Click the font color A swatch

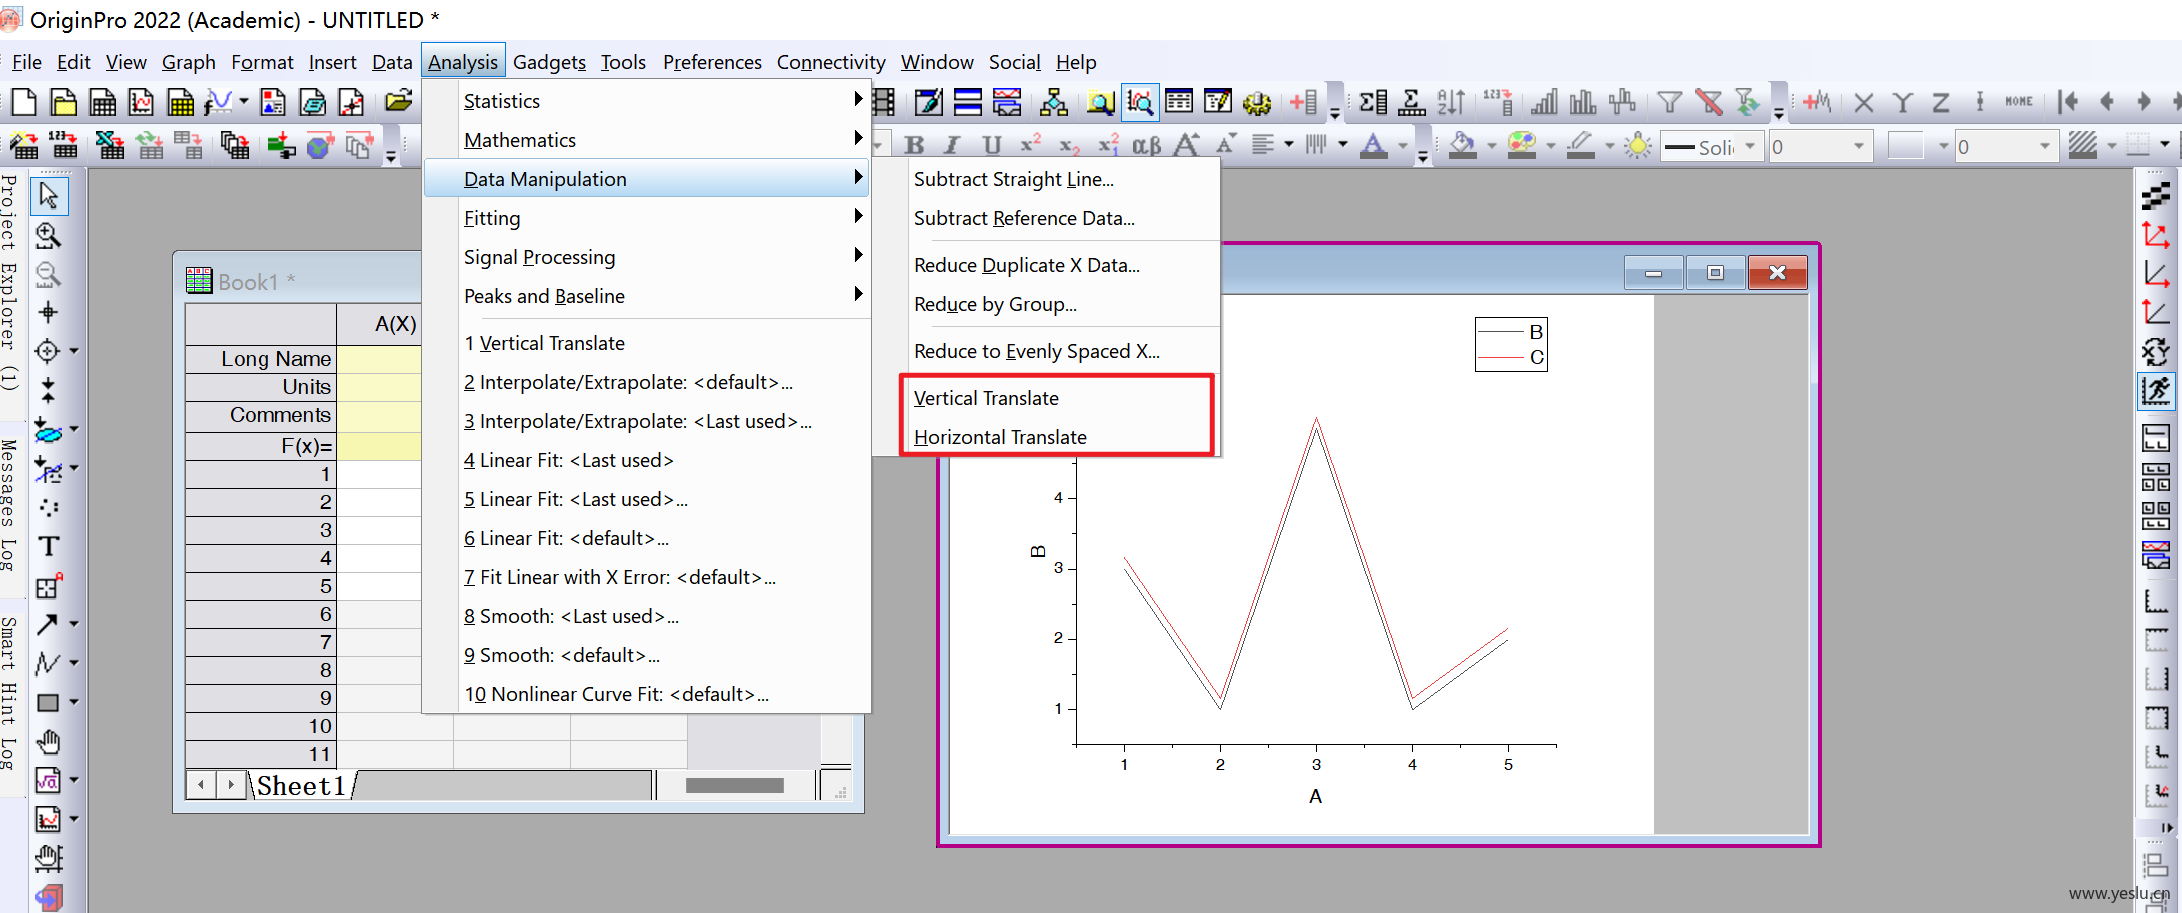1375,146
